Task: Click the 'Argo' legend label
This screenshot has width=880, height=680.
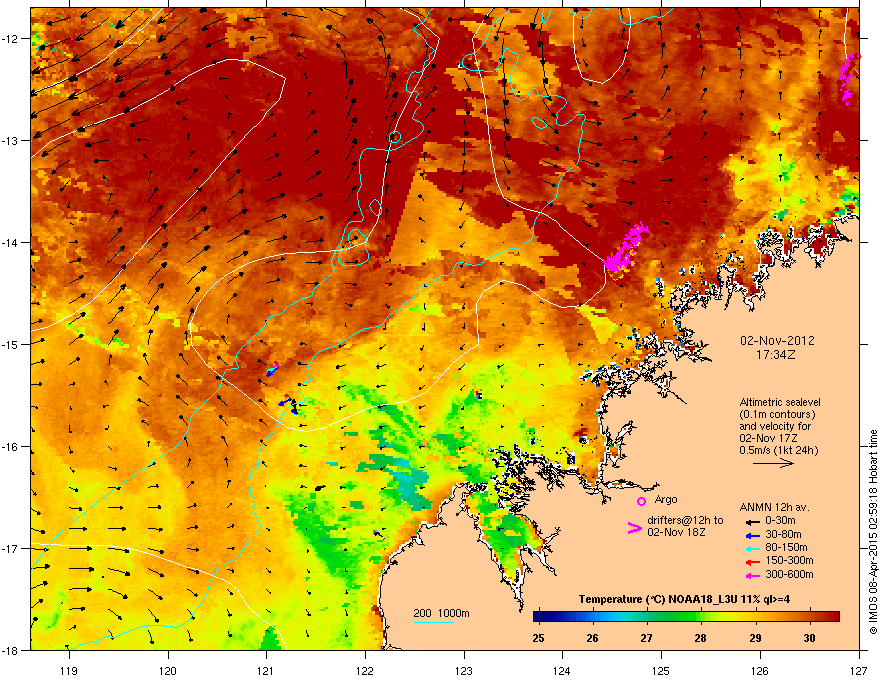Action: pos(666,499)
